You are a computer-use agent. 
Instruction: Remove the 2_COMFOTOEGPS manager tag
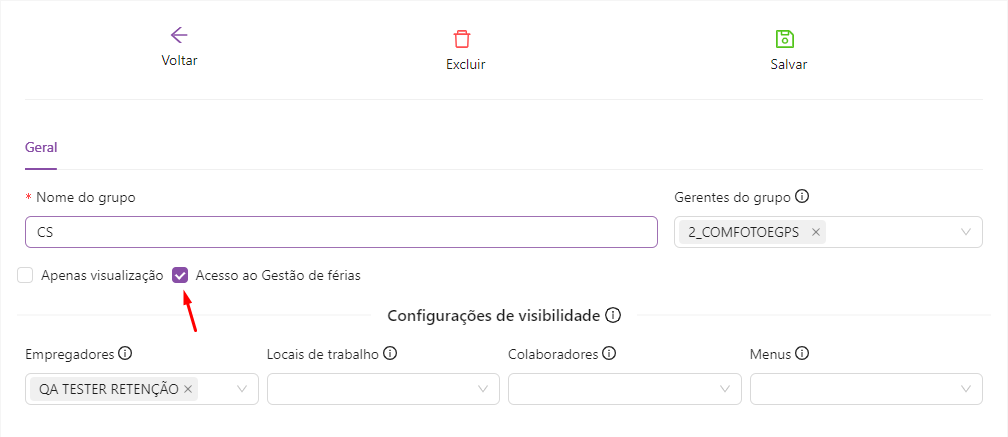click(x=816, y=232)
